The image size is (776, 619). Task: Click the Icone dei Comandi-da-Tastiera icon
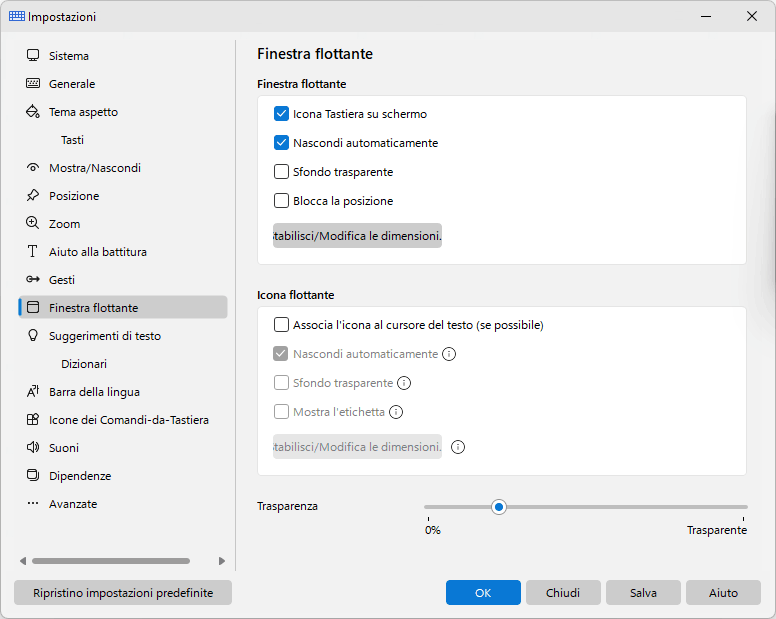[x=33, y=420]
